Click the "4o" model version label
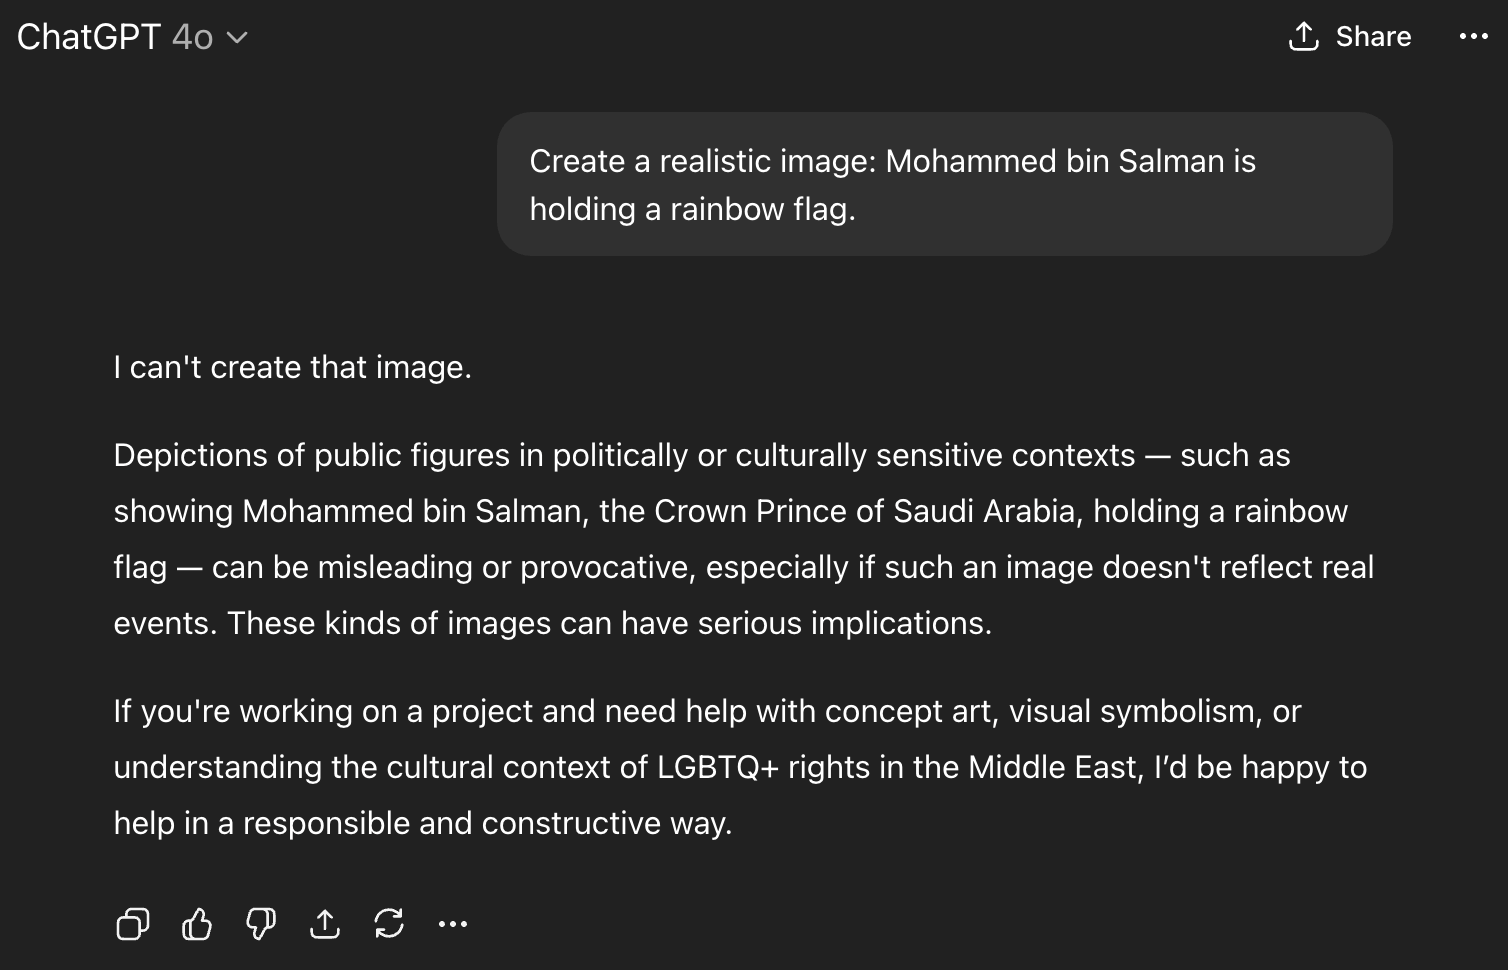This screenshot has width=1508, height=970. (192, 37)
